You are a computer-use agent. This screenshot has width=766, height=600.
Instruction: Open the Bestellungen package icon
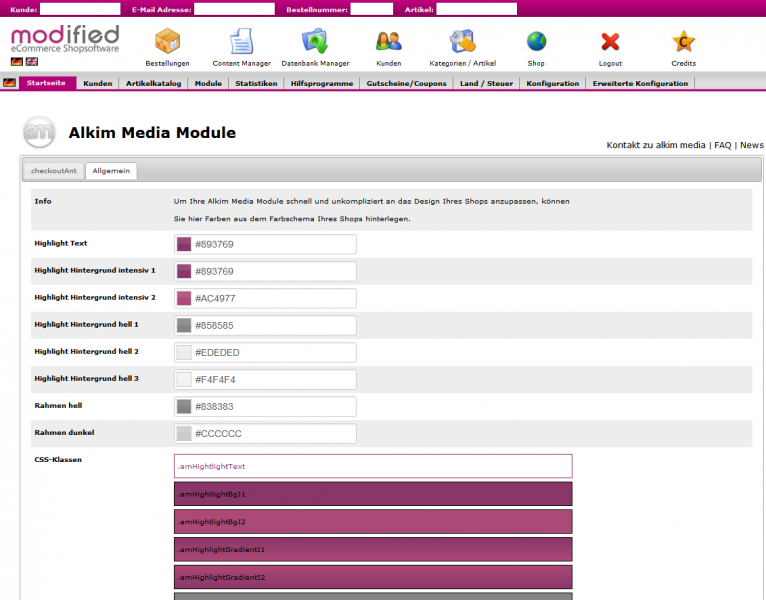click(168, 41)
